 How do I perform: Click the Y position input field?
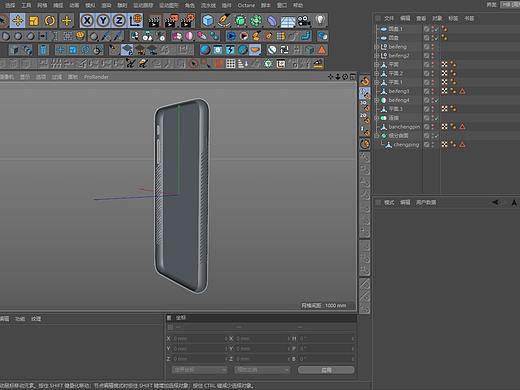[199, 349]
